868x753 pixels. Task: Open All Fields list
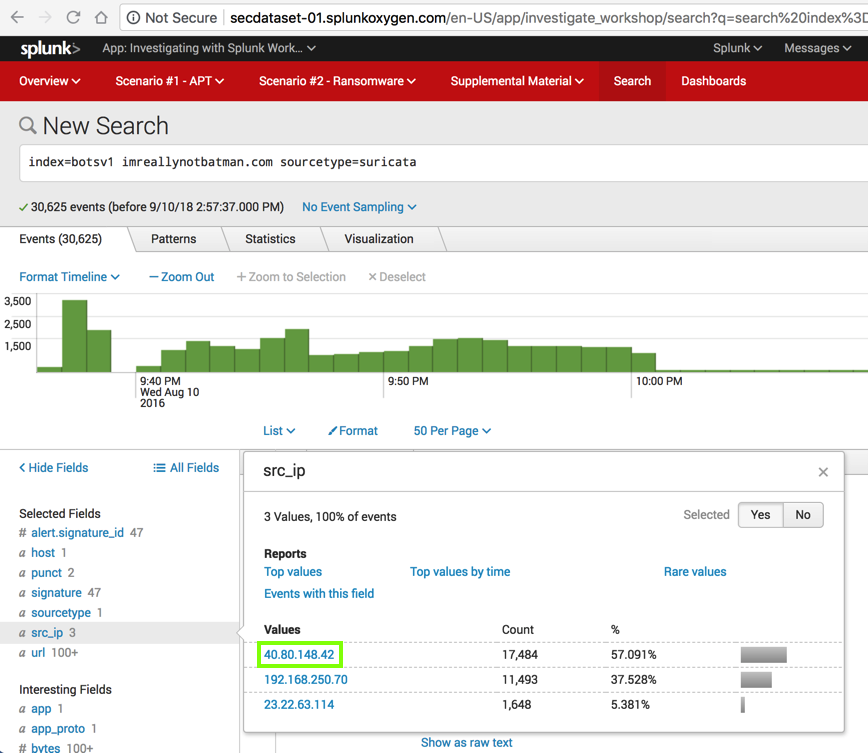click(186, 467)
